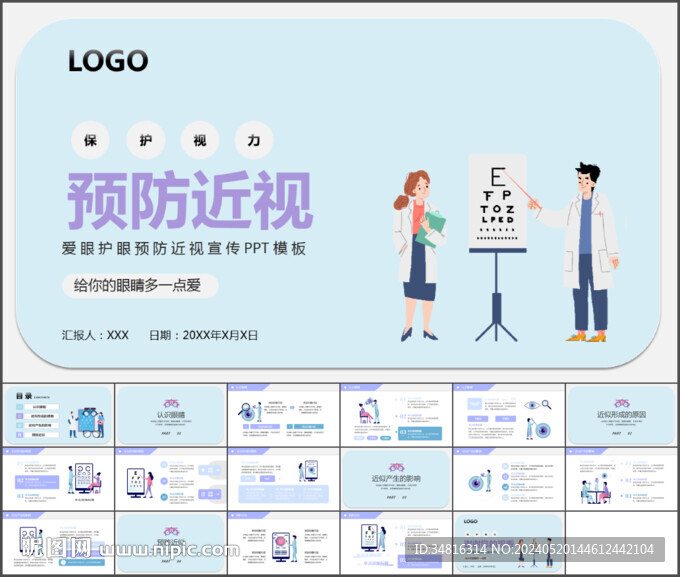Open the thumbnail showing two people seated at table

coord(621,479)
